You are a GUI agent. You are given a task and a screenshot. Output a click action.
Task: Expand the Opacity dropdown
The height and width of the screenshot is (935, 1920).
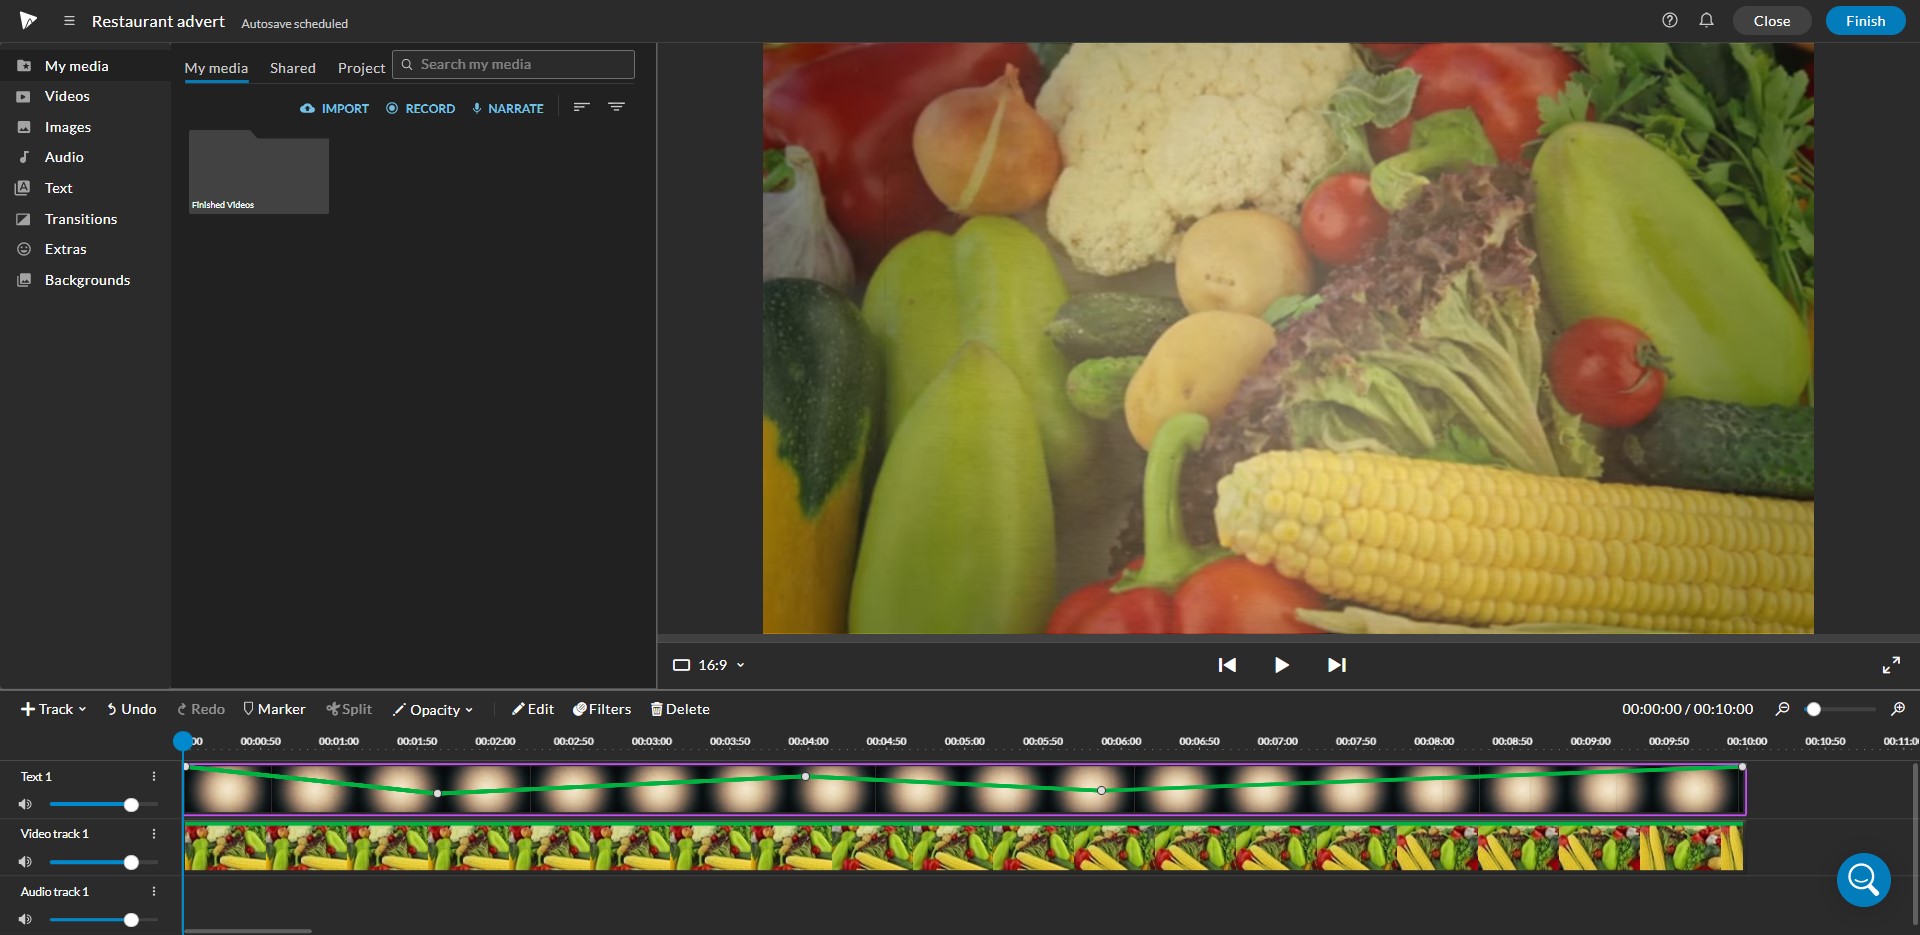(433, 709)
